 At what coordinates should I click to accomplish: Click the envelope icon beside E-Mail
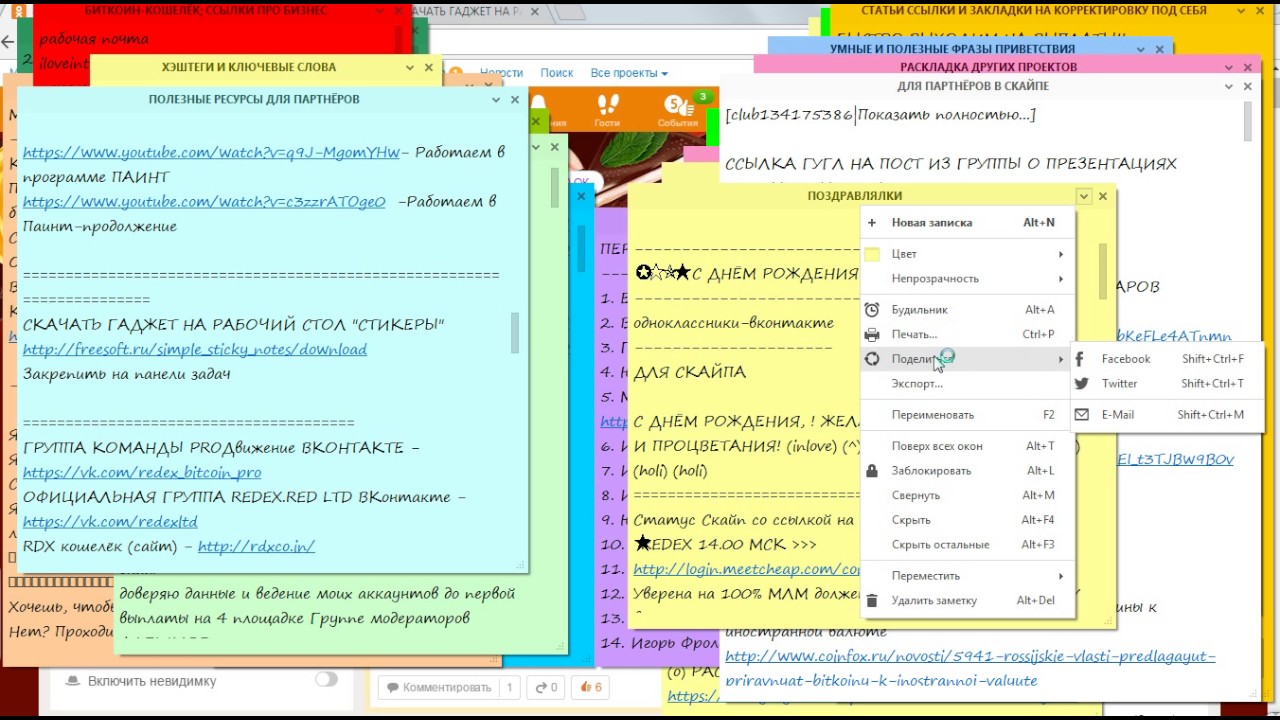coord(1080,415)
